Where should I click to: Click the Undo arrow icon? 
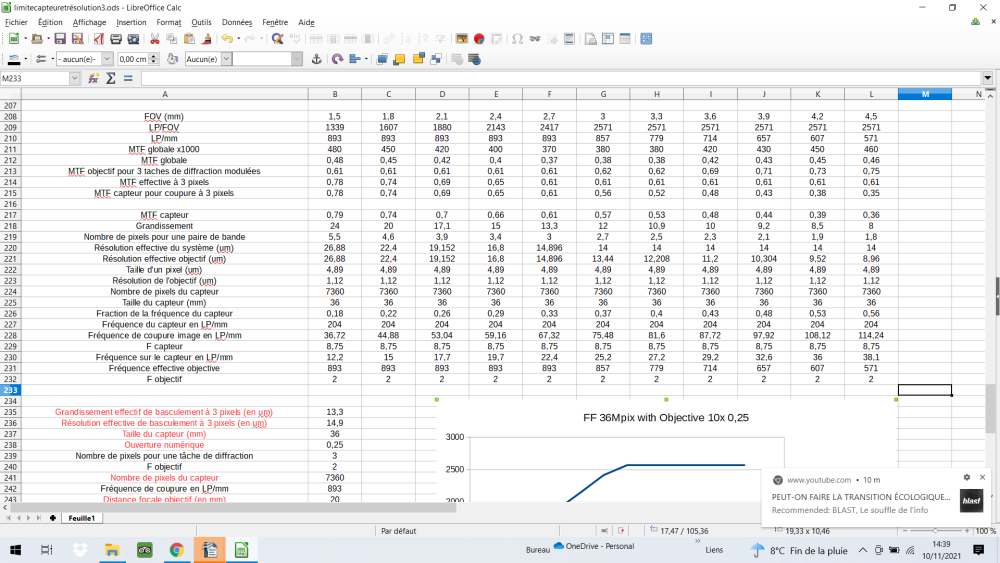227,39
